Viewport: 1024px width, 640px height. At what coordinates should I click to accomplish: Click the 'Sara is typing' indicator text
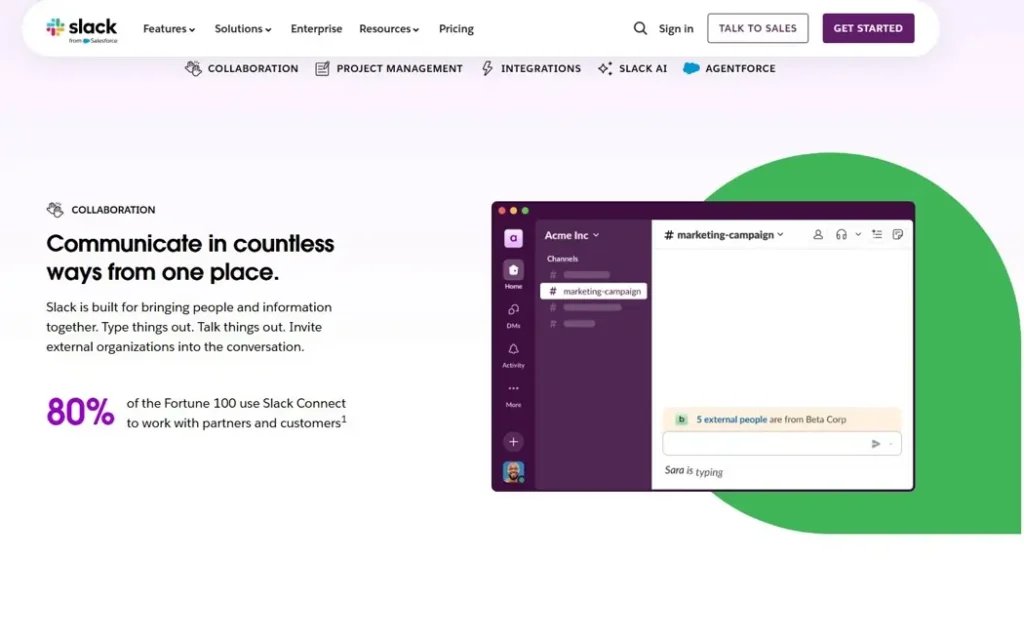[694, 471]
